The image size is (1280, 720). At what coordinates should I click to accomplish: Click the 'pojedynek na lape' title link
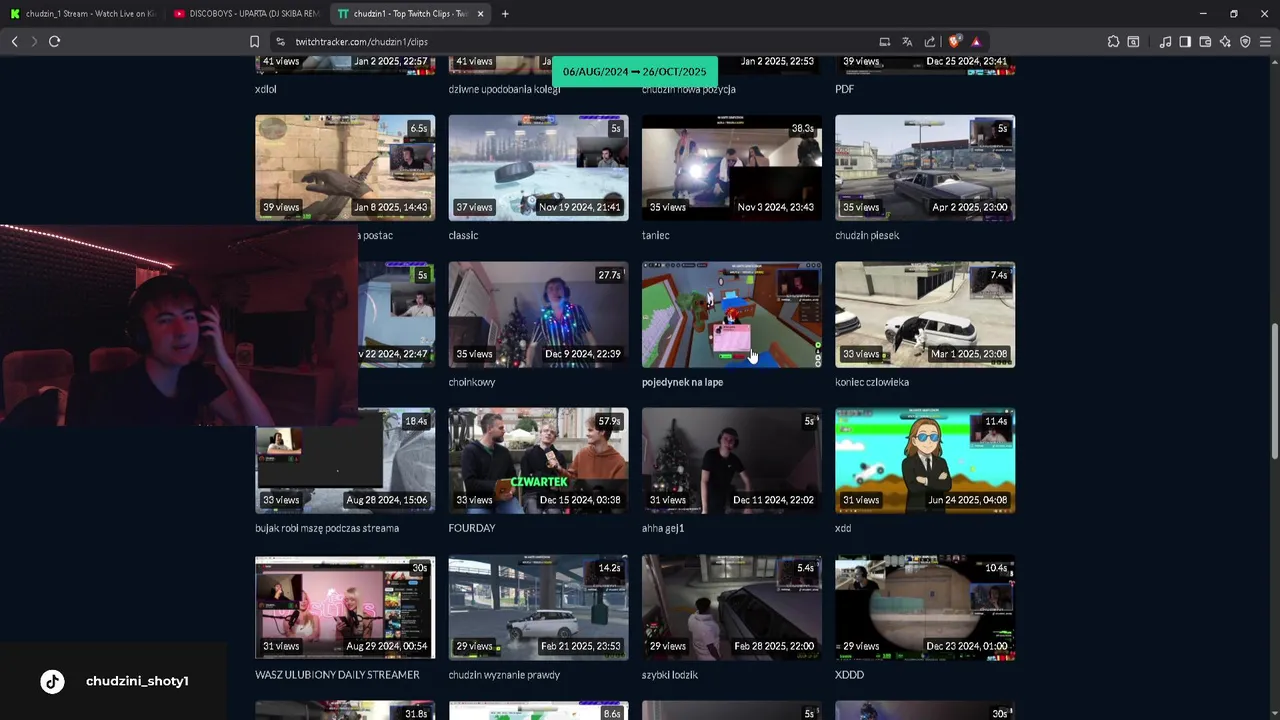pyautogui.click(x=682, y=382)
